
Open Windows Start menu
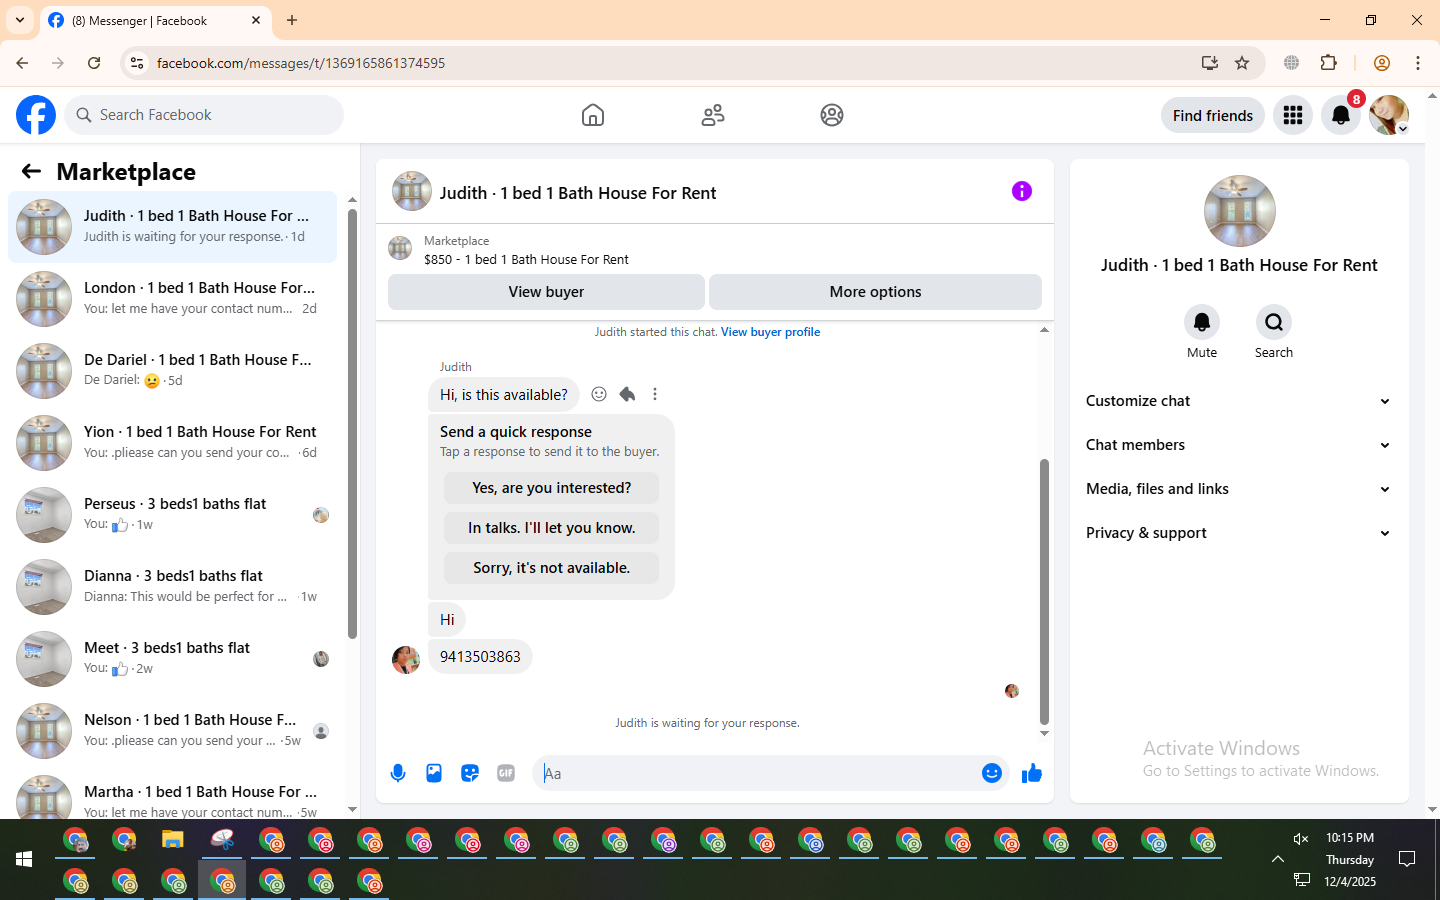(x=24, y=859)
